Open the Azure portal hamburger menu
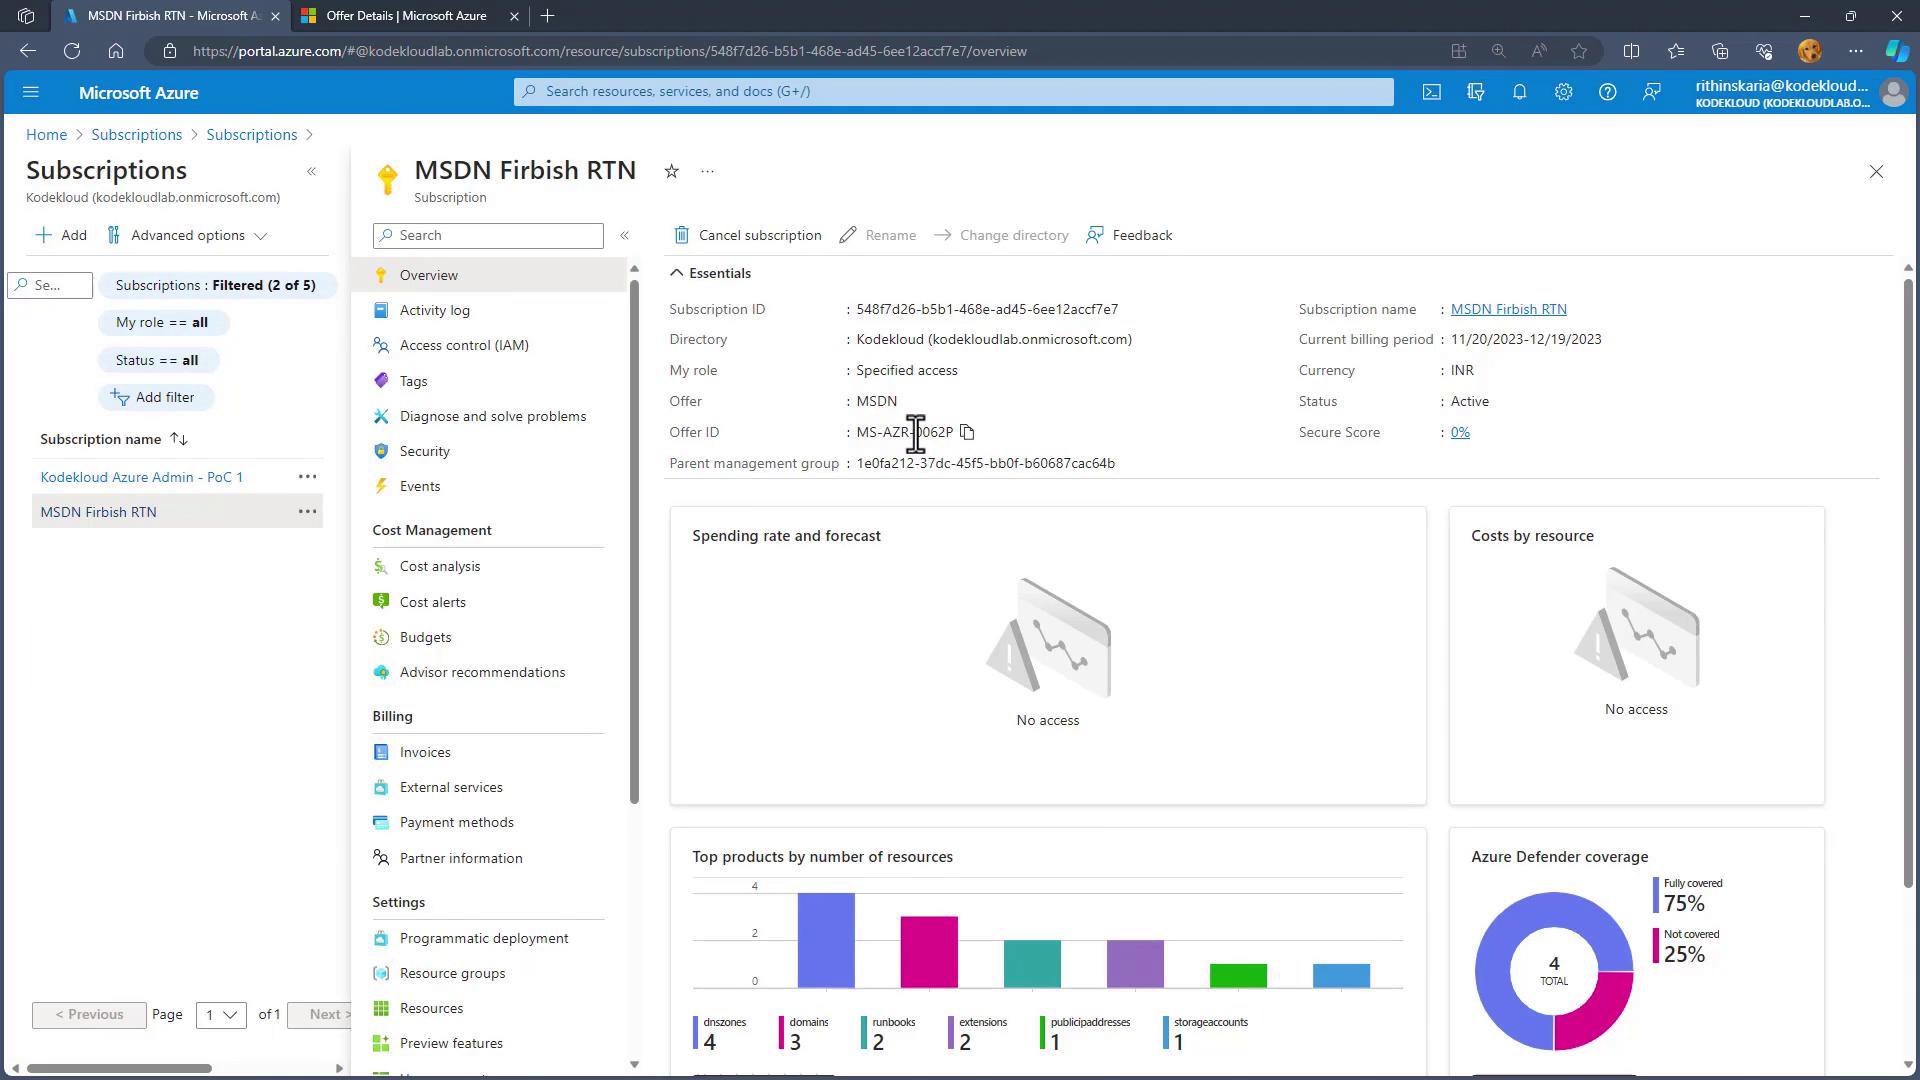This screenshot has width=1920, height=1080. click(30, 92)
